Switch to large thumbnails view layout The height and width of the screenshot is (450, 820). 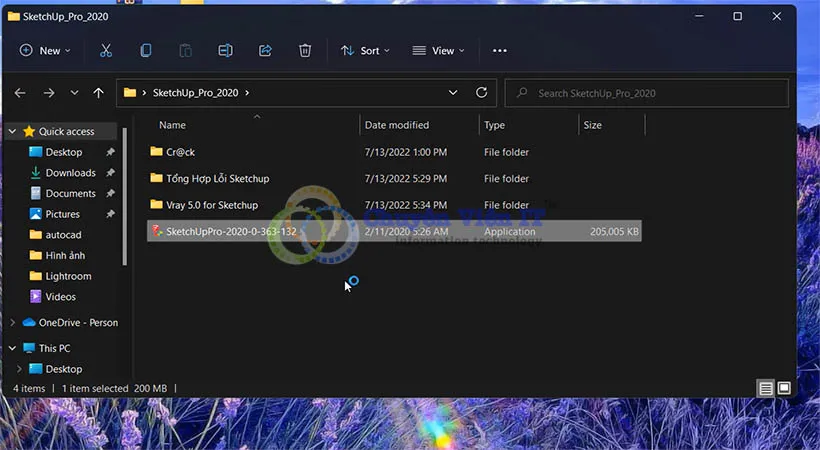pos(784,388)
